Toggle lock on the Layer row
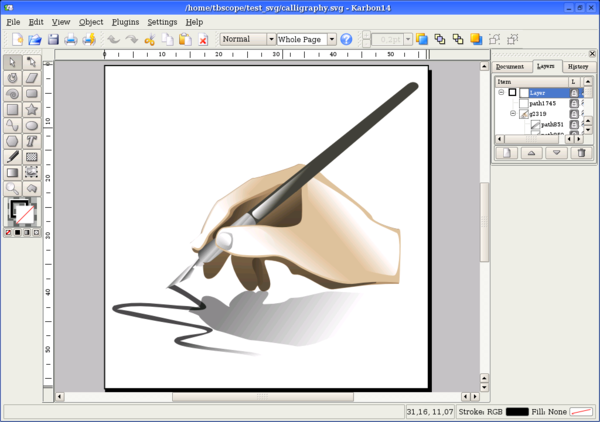The image size is (600, 422). pyautogui.click(x=574, y=92)
